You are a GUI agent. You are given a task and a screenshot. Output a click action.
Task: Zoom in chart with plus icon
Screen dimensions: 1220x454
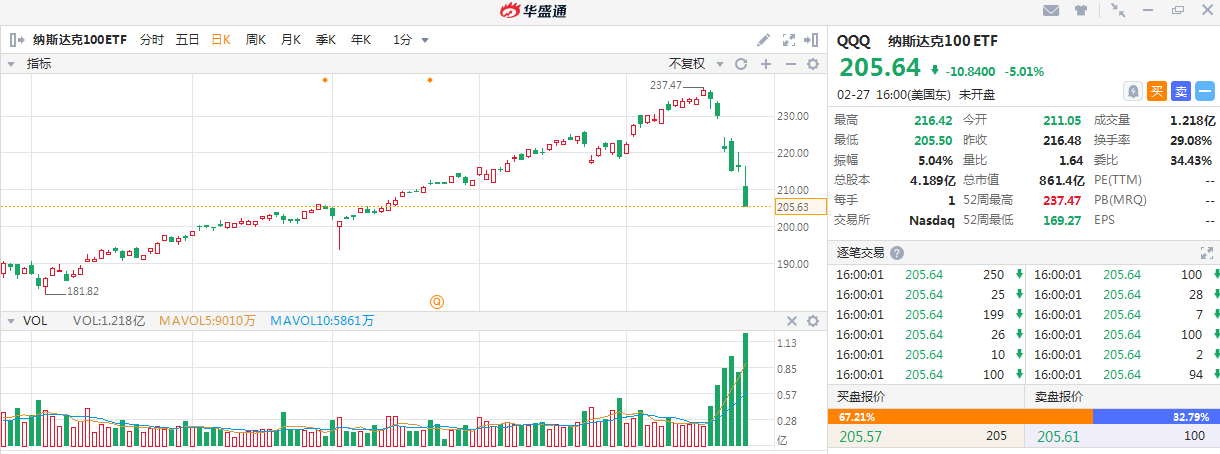click(765, 64)
